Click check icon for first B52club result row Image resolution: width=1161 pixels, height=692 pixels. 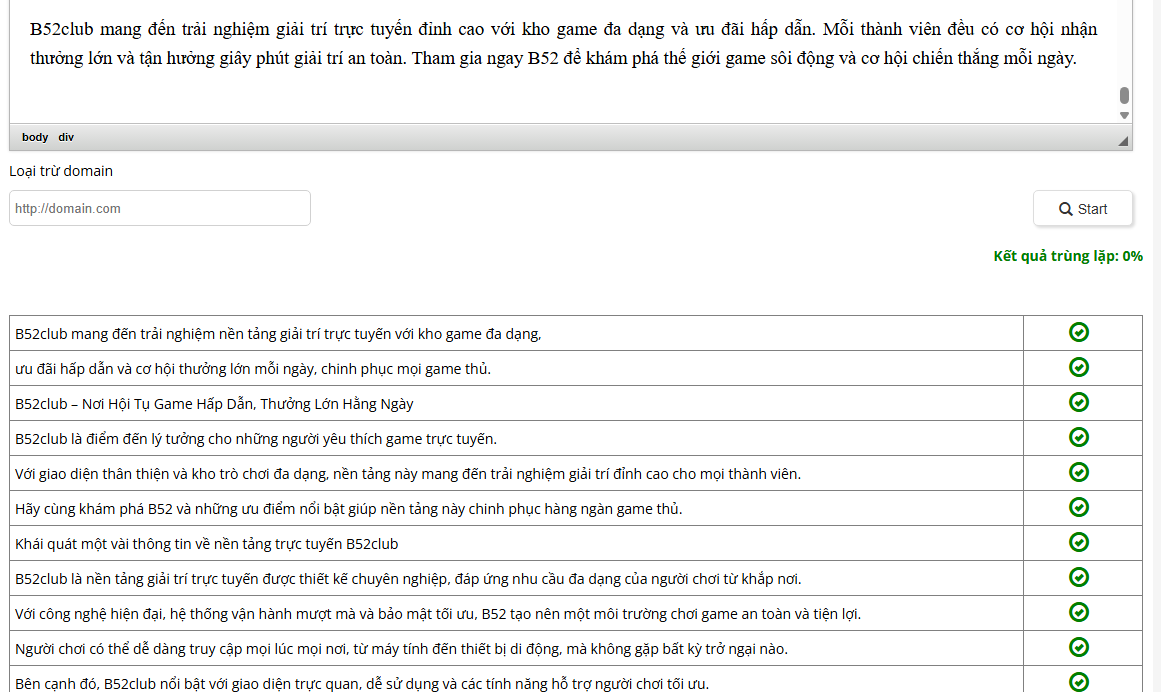(1079, 333)
